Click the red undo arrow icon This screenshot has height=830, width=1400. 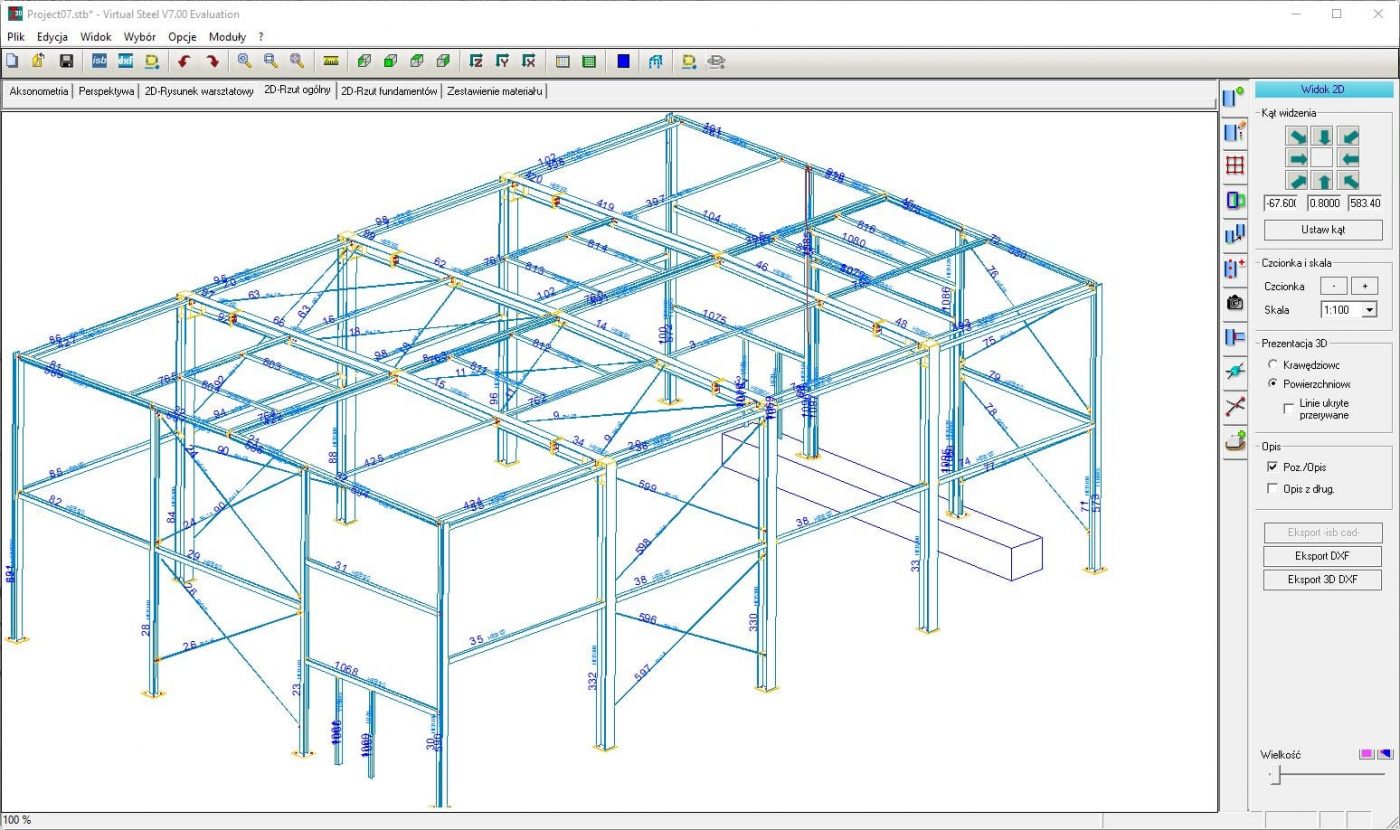(x=183, y=61)
